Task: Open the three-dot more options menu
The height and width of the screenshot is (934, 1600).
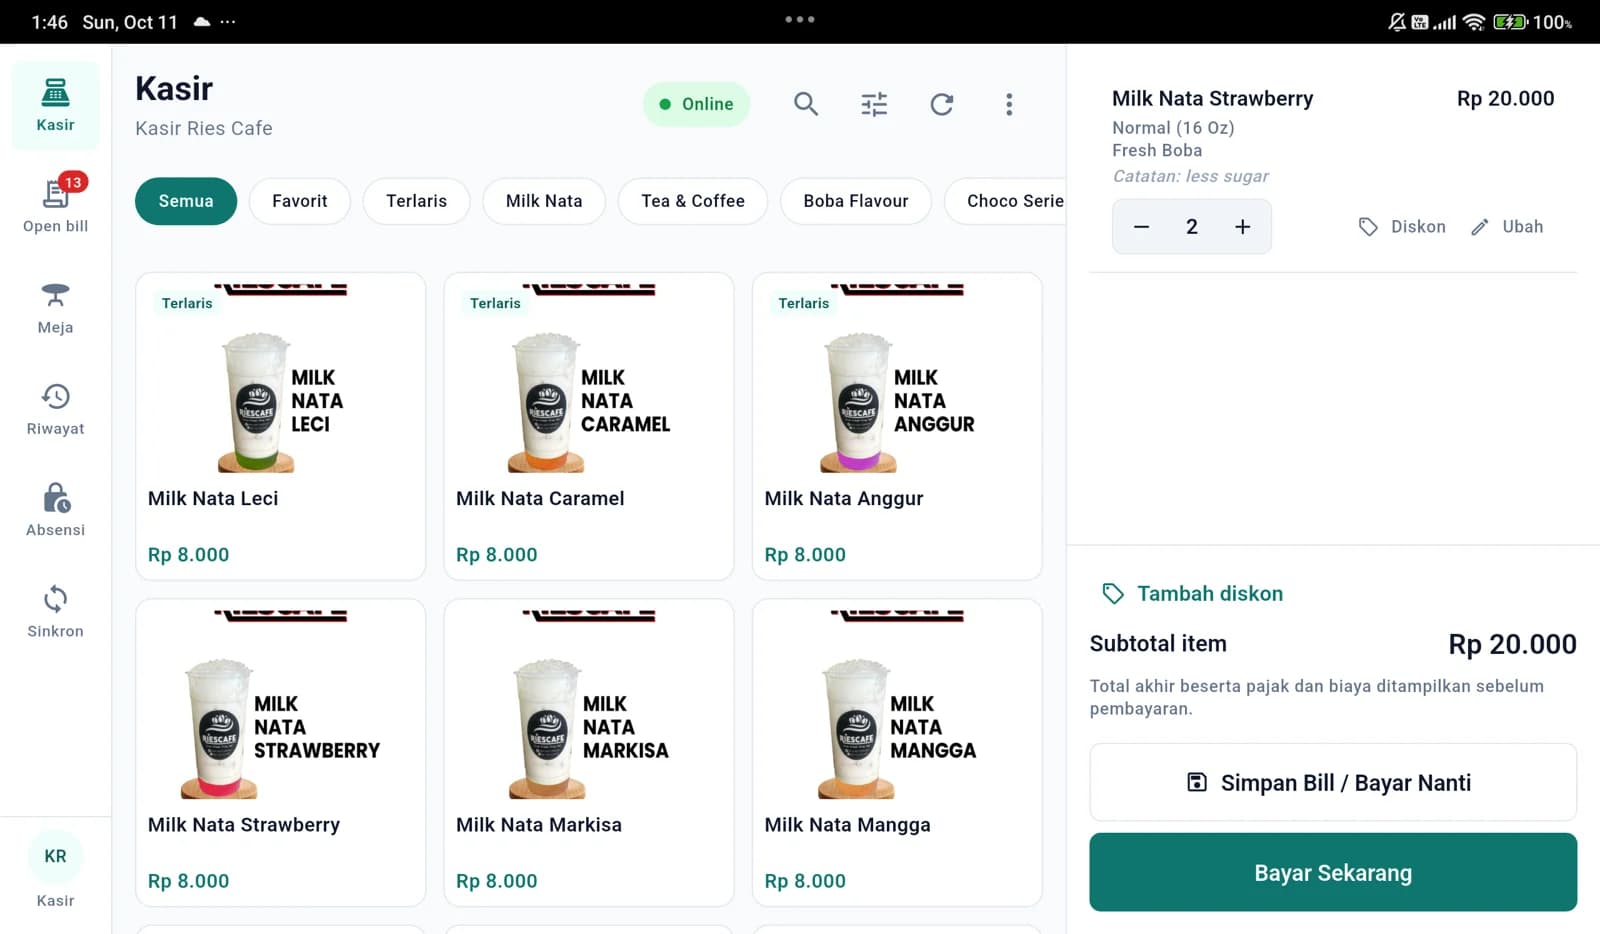Action: click(x=1009, y=104)
